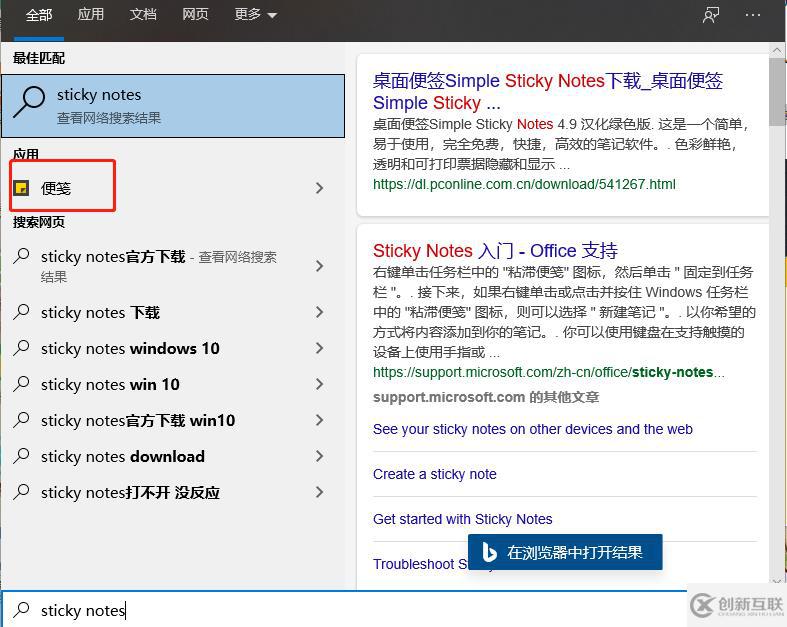The image size is (787, 627).
Task: Select 'sticky notes download' suggestion text
Action: [122, 456]
